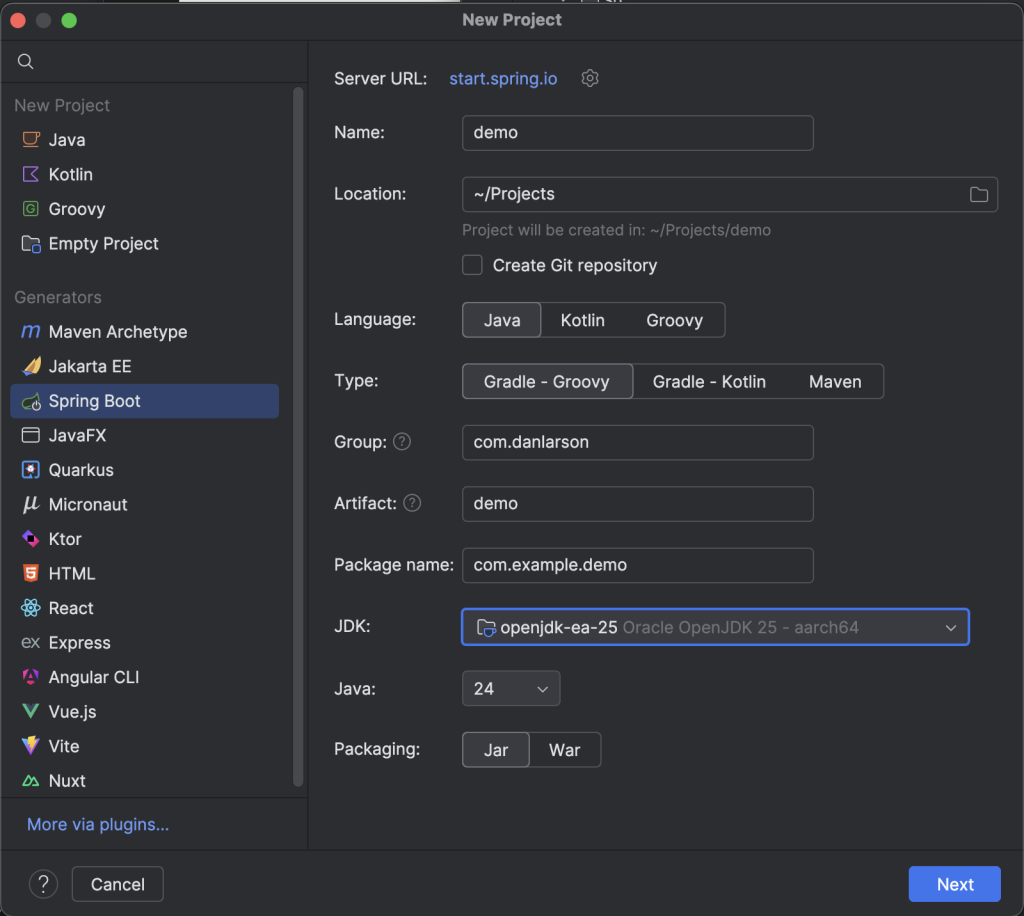Screen dimensions: 1024x916
Task: Open the JDK selection dropdown
Action: coord(715,627)
